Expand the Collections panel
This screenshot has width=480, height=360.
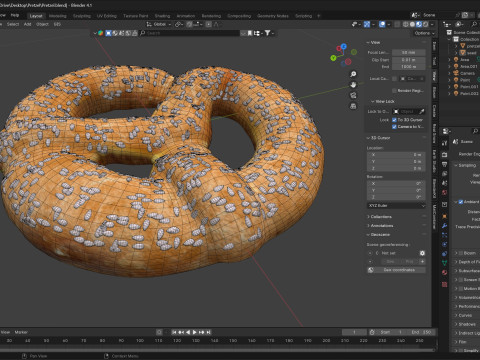pyautogui.click(x=368, y=217)
